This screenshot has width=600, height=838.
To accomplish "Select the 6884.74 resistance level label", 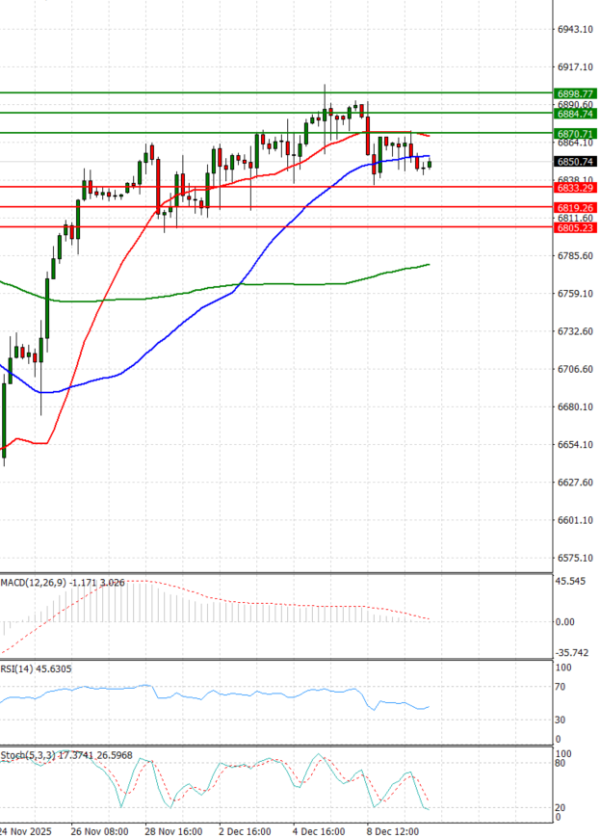I will coord(574,114).
